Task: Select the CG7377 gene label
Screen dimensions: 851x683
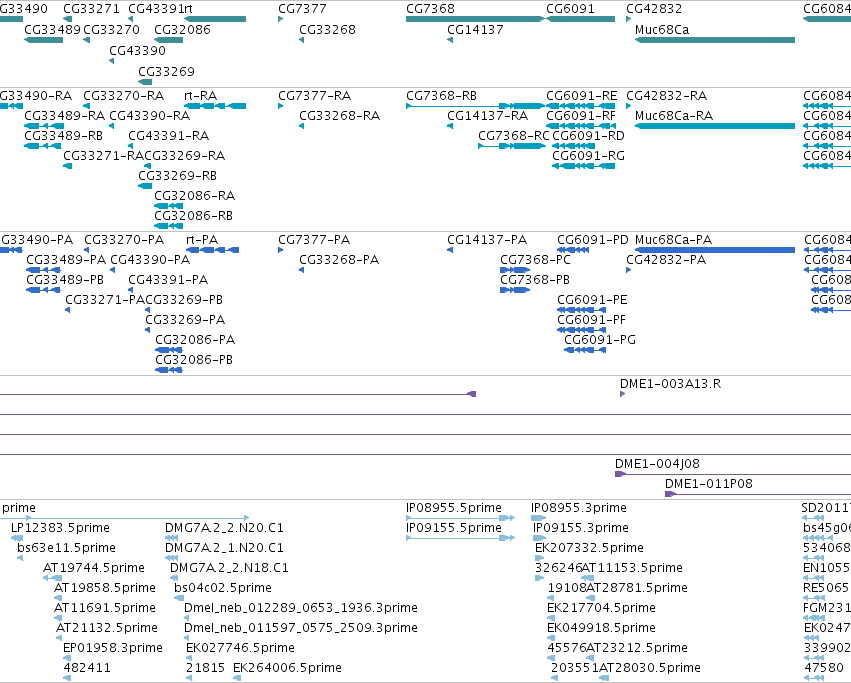Action: click(x=302, y=9)
